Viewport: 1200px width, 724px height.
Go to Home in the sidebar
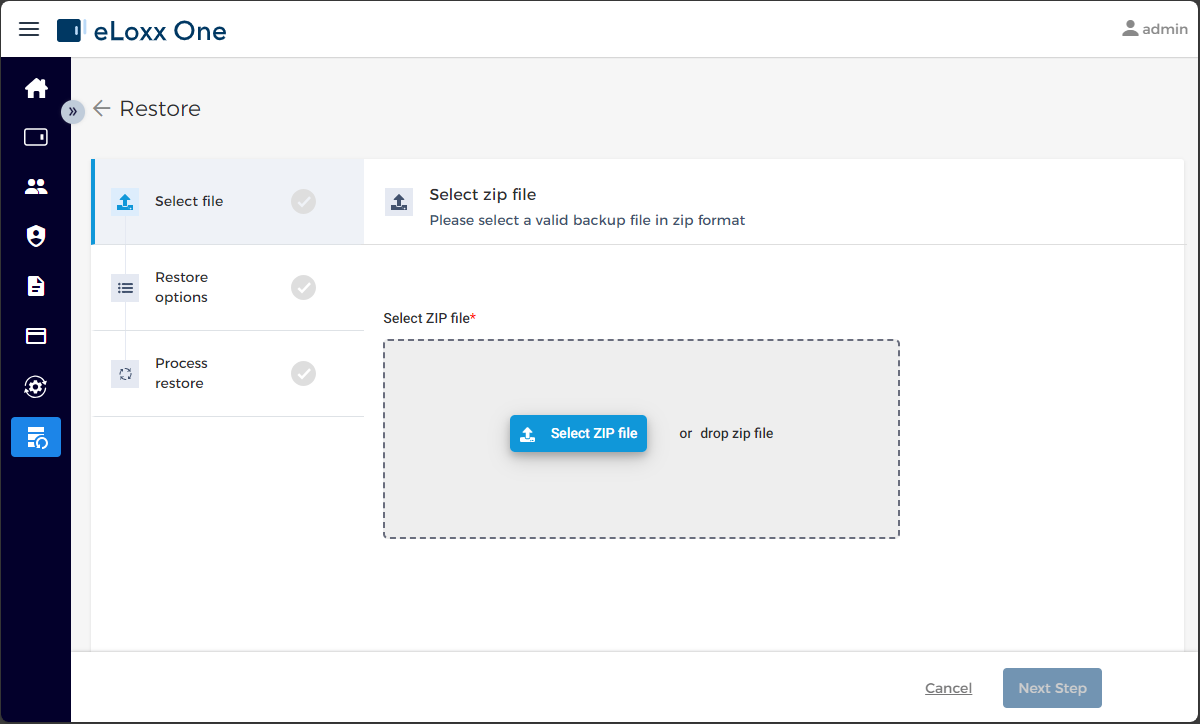pos(36,88)
